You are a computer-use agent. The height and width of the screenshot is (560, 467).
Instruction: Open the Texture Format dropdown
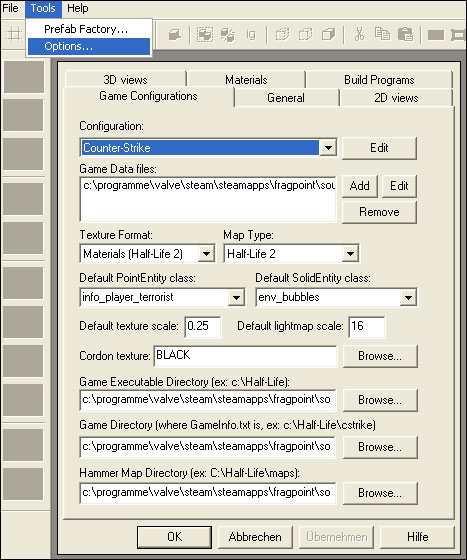click(x=207, y=254)
